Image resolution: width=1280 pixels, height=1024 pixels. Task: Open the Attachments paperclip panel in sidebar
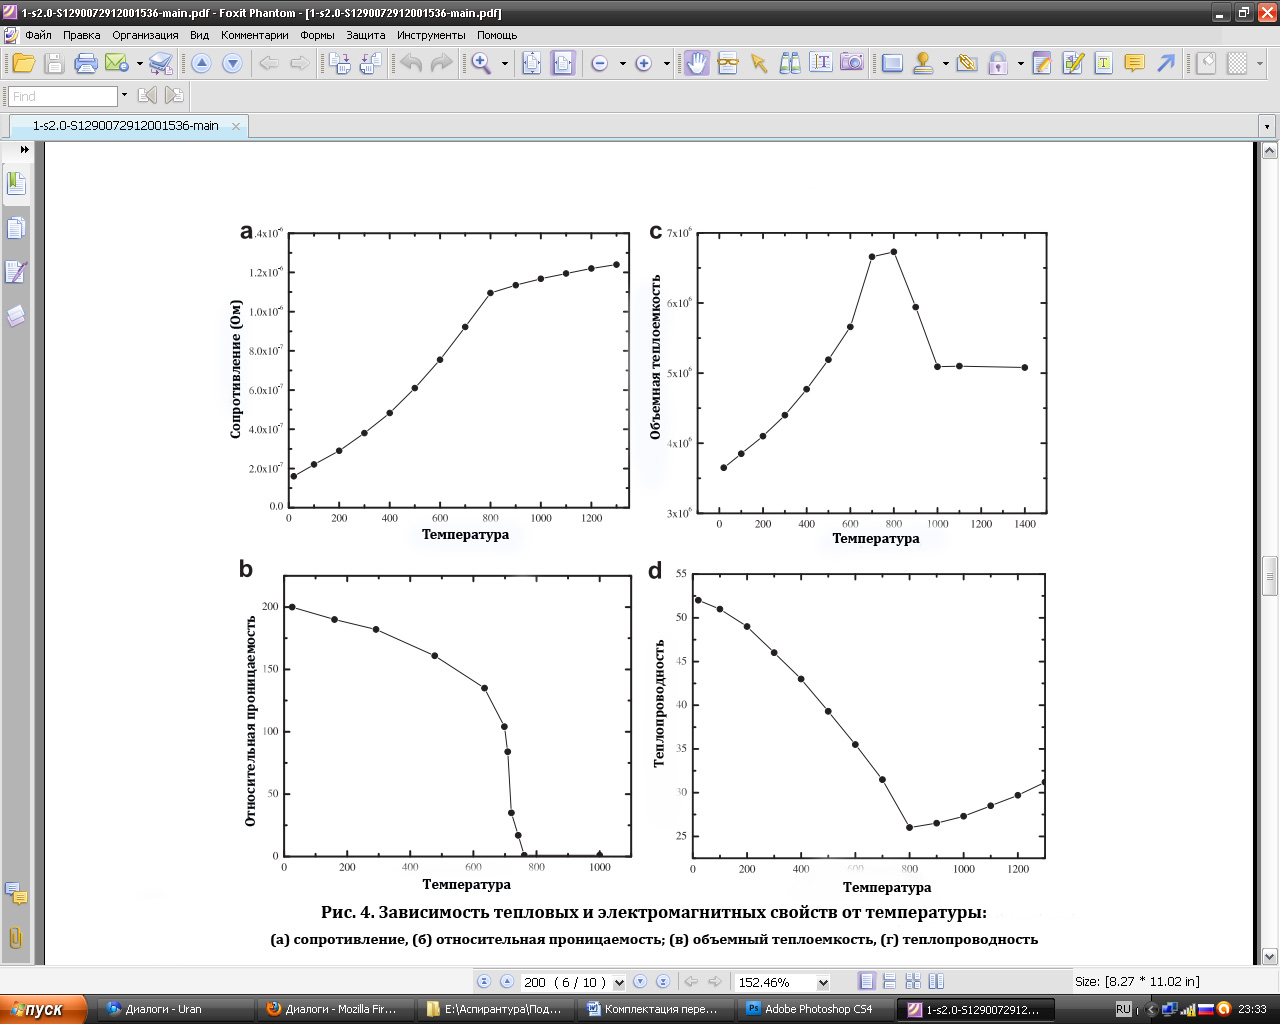(16, 938)
